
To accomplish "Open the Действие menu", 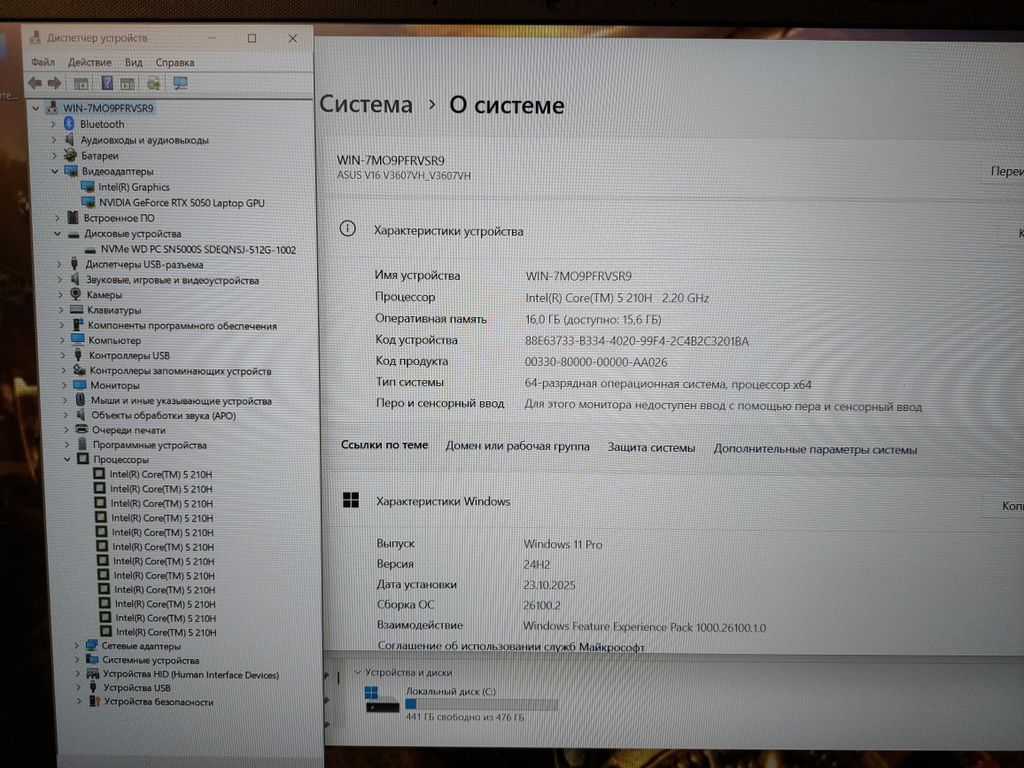I will pyautogui.click(x=89, y=62).
